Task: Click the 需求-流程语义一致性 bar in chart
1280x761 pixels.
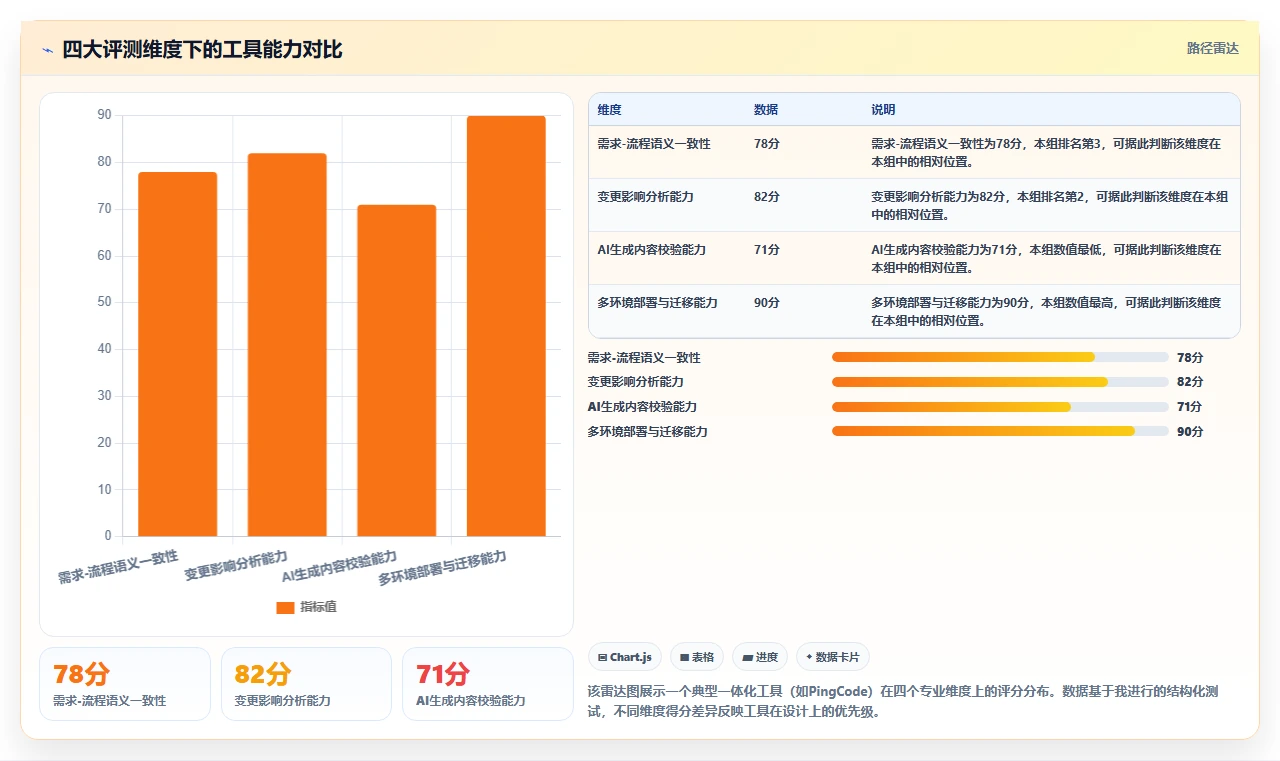Action: point(177,354)
